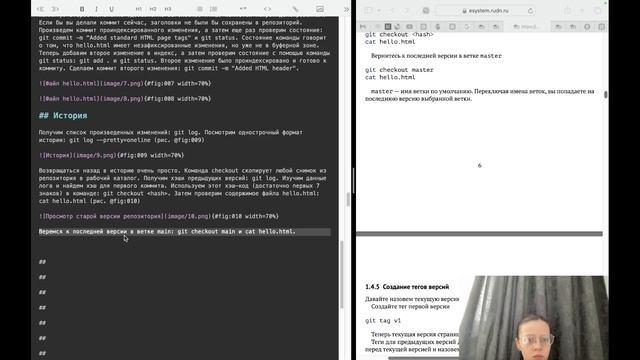Insert a bulleted list
Screen dimensions: 640x360
tap(200, 9)
